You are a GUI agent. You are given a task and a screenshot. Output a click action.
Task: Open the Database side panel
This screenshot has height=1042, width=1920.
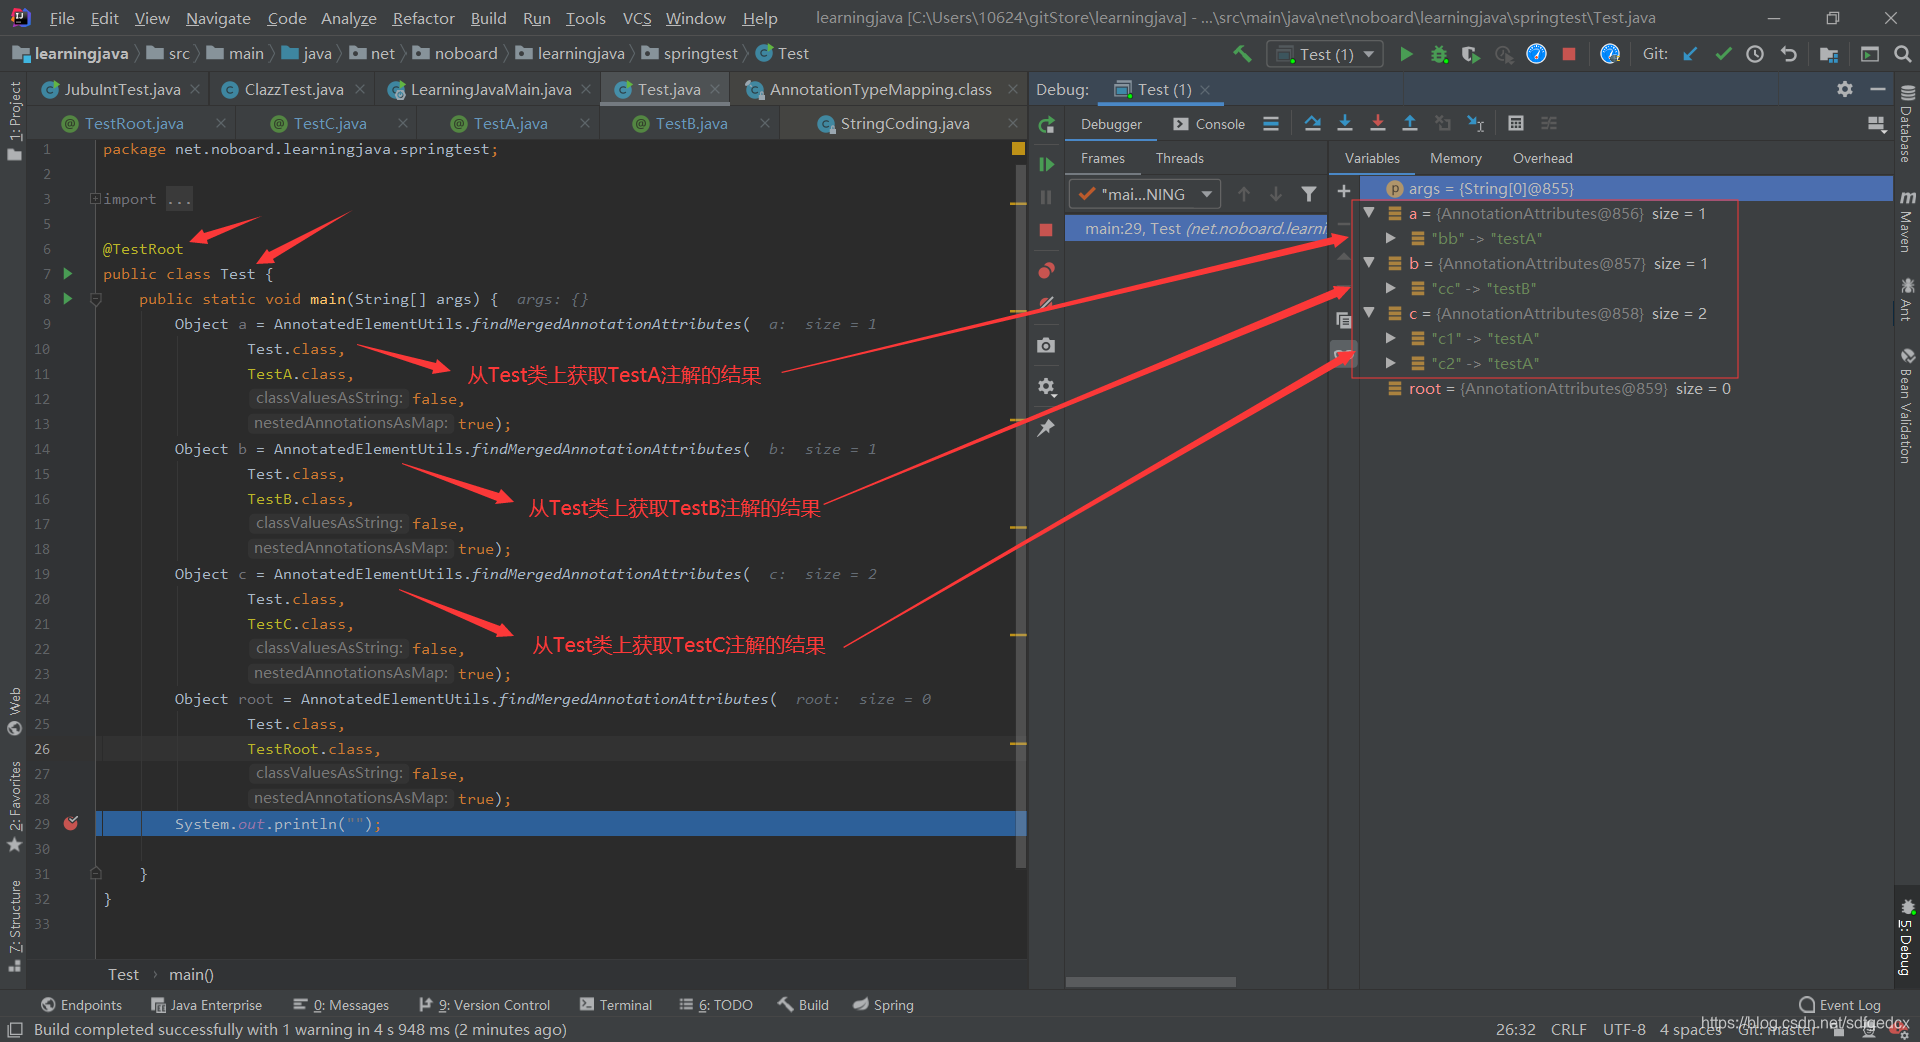coord(1907,124)
